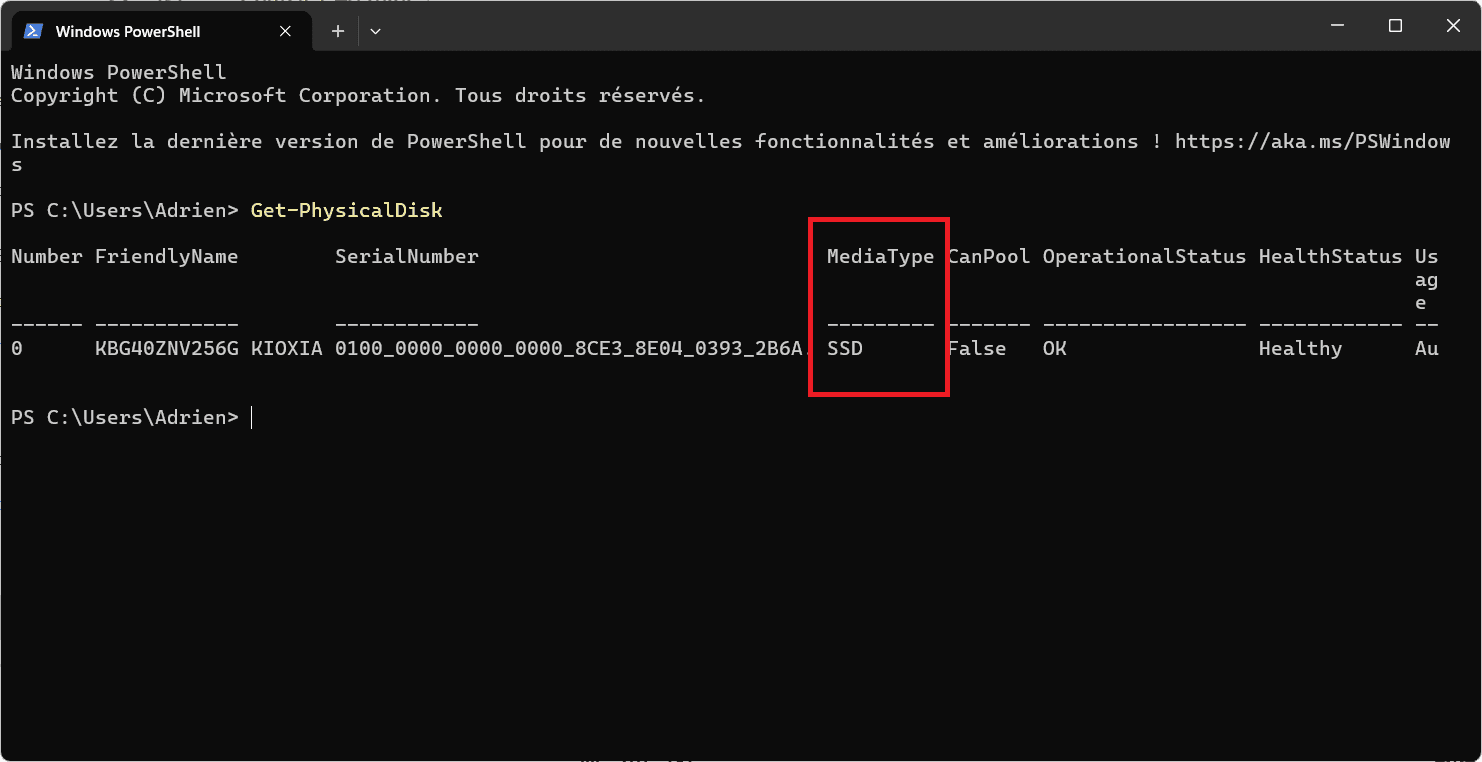Screen dimensions: 1482x762
Task: Click the SerialNumber column header
Action: (407, 257)
